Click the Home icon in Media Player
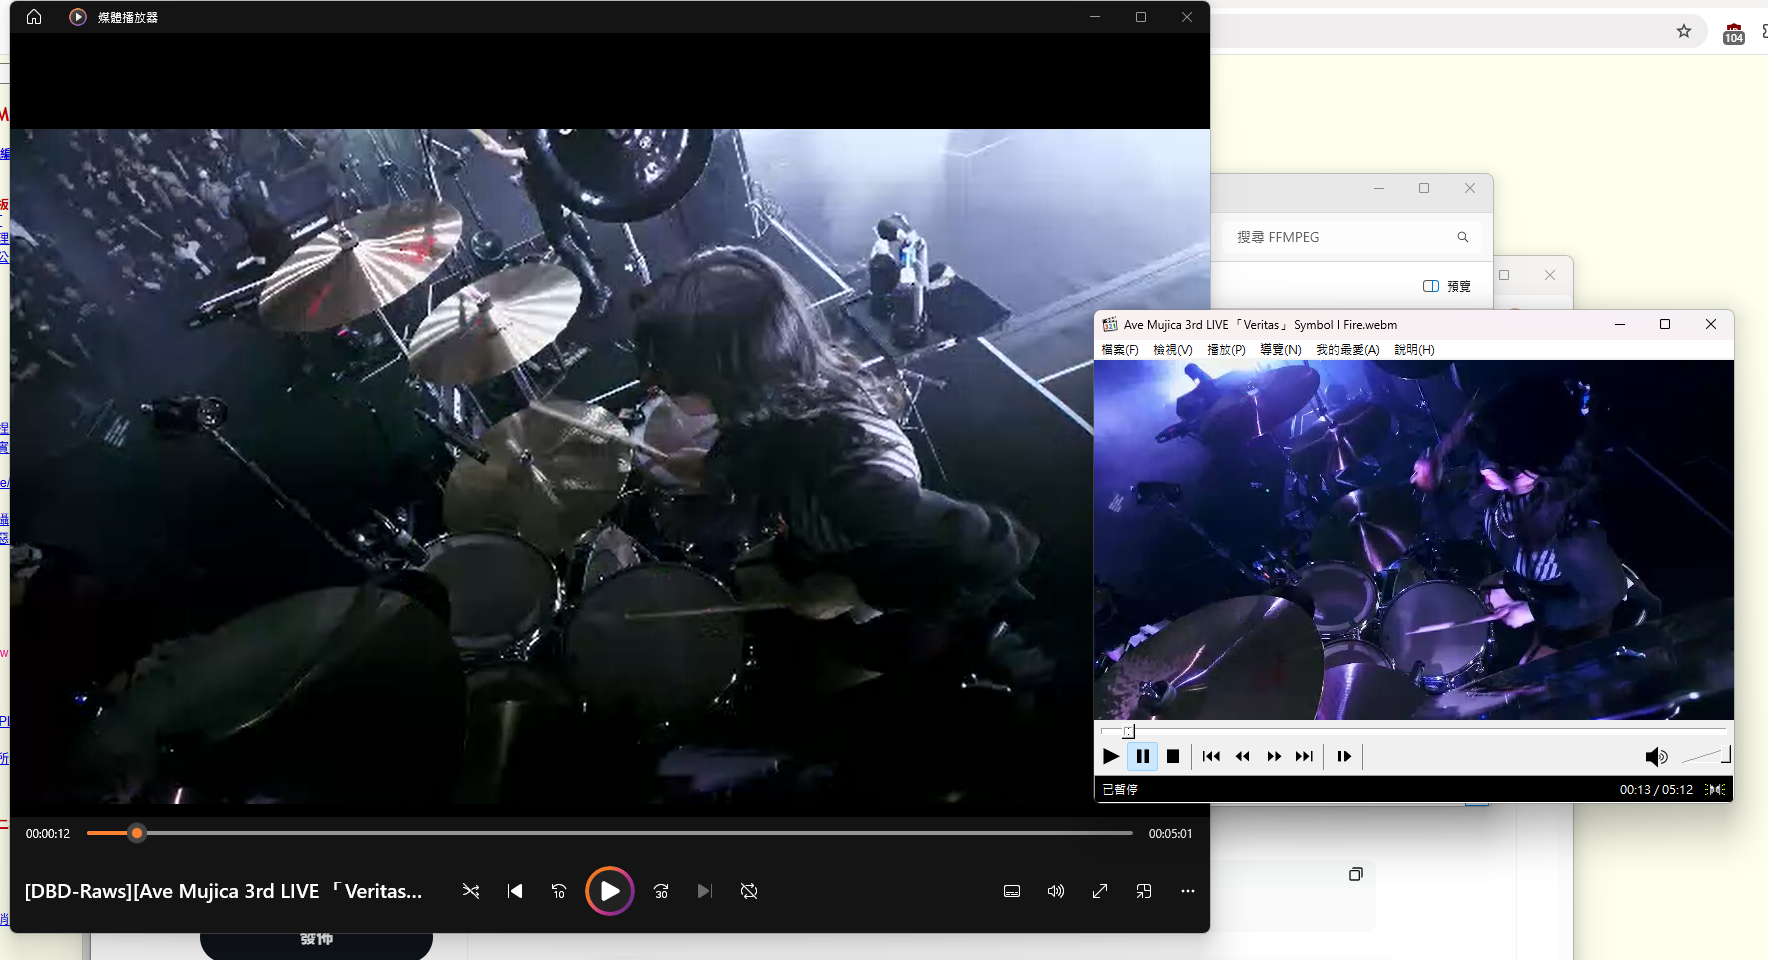 pos(34,17)
